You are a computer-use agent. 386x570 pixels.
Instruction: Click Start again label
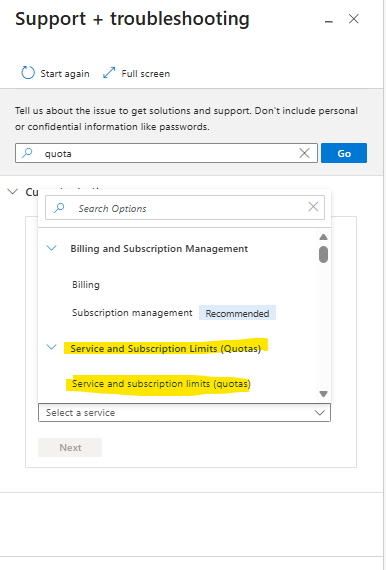coord(65,74)
